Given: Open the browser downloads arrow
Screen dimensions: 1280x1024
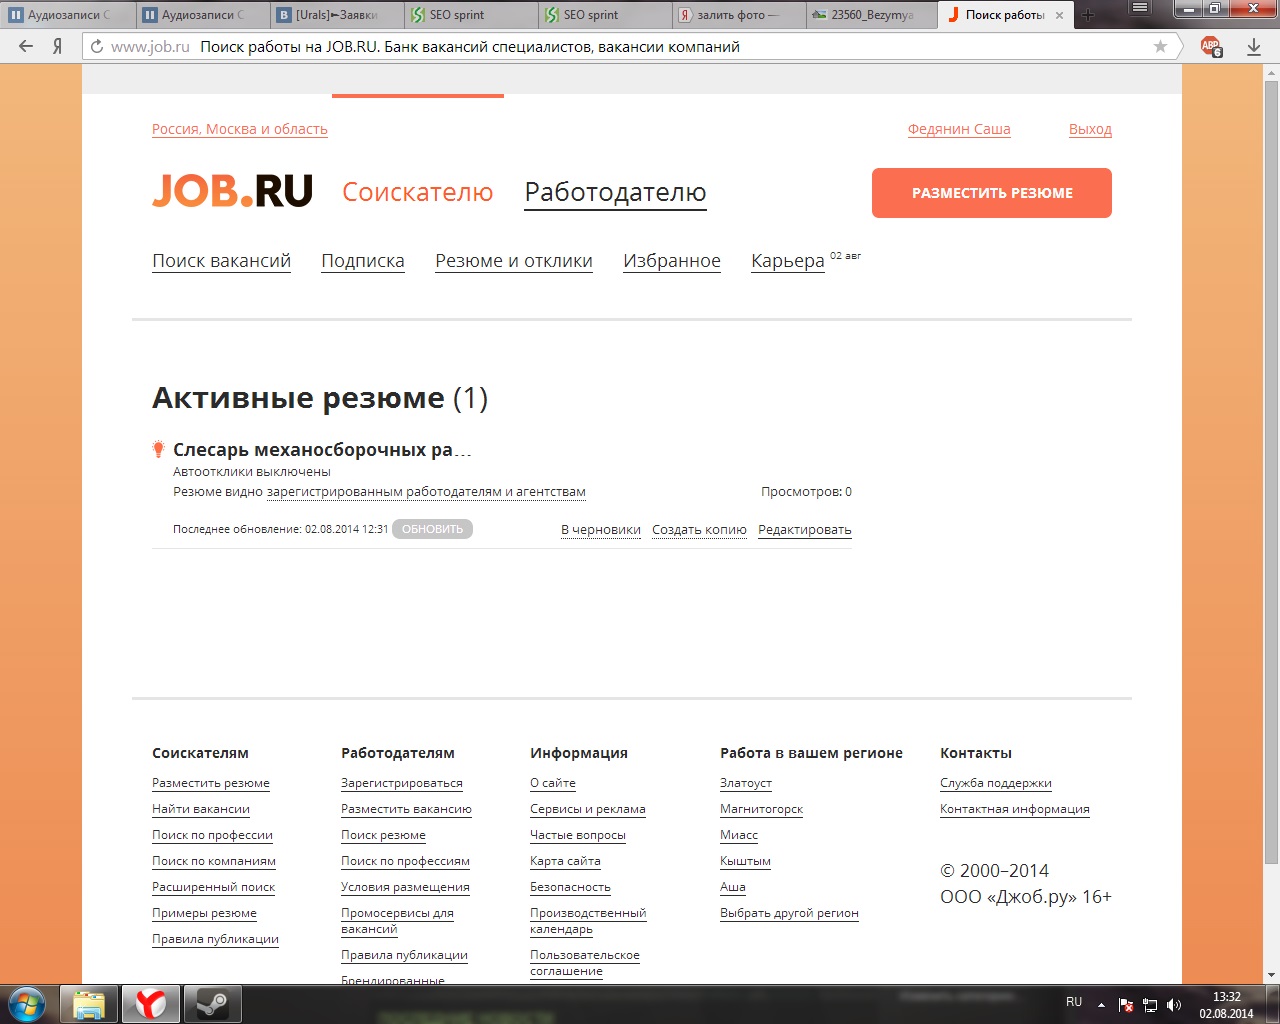Looking at the screenshot, I should point(1254,46).
